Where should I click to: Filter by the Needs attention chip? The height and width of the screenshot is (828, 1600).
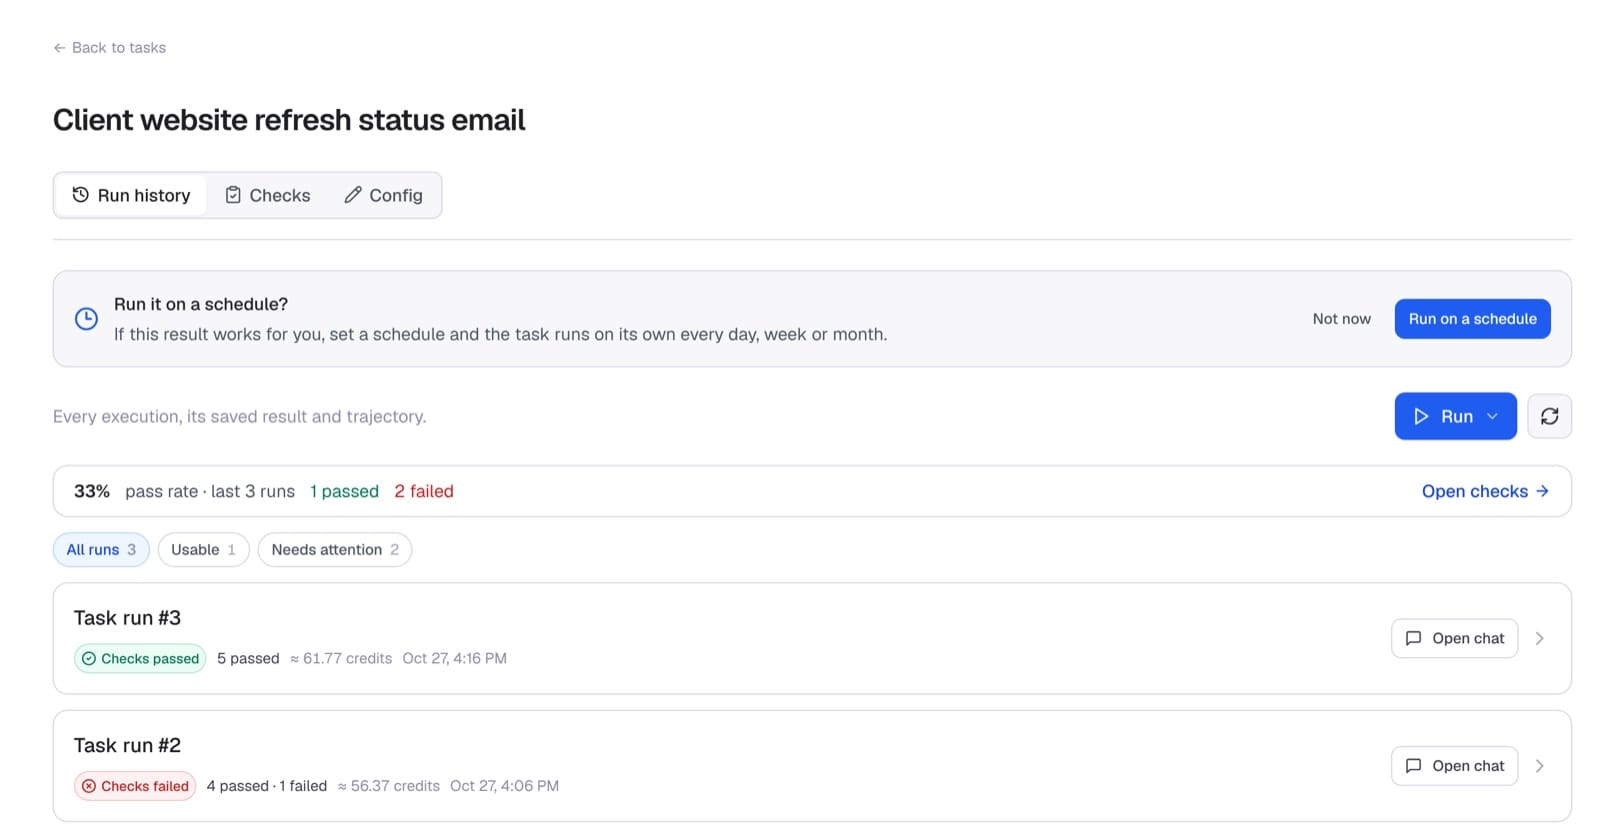click(x=335, y=550)
